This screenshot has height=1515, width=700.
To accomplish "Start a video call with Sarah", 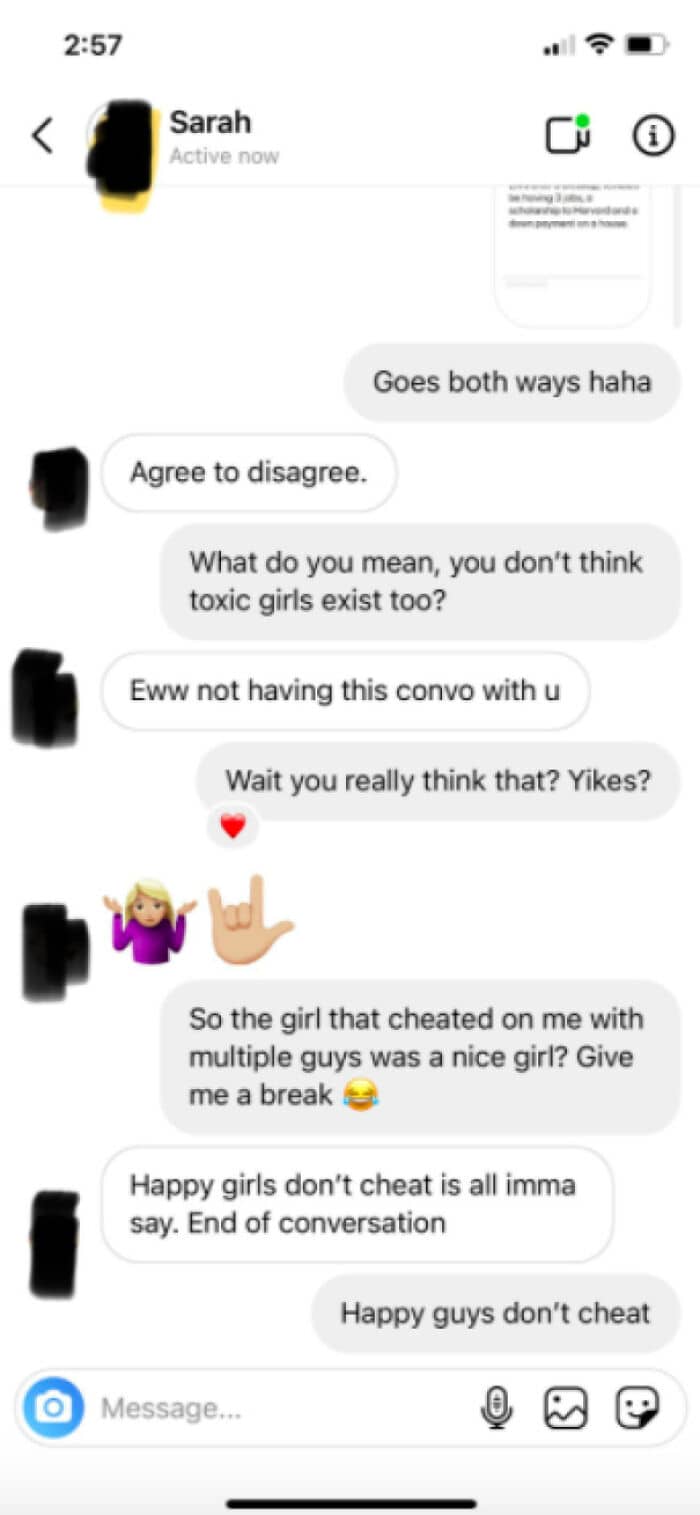I will (567, 135).
